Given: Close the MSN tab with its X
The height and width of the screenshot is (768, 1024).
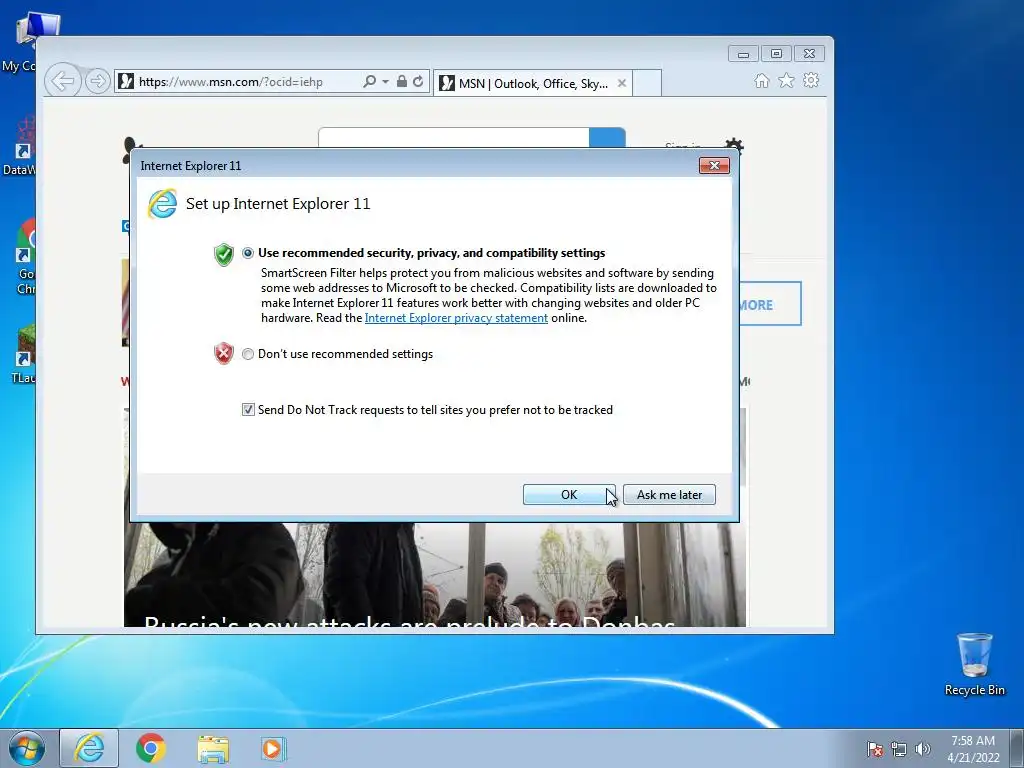Looking at the screenshot, I should click(x=622, y=83).
